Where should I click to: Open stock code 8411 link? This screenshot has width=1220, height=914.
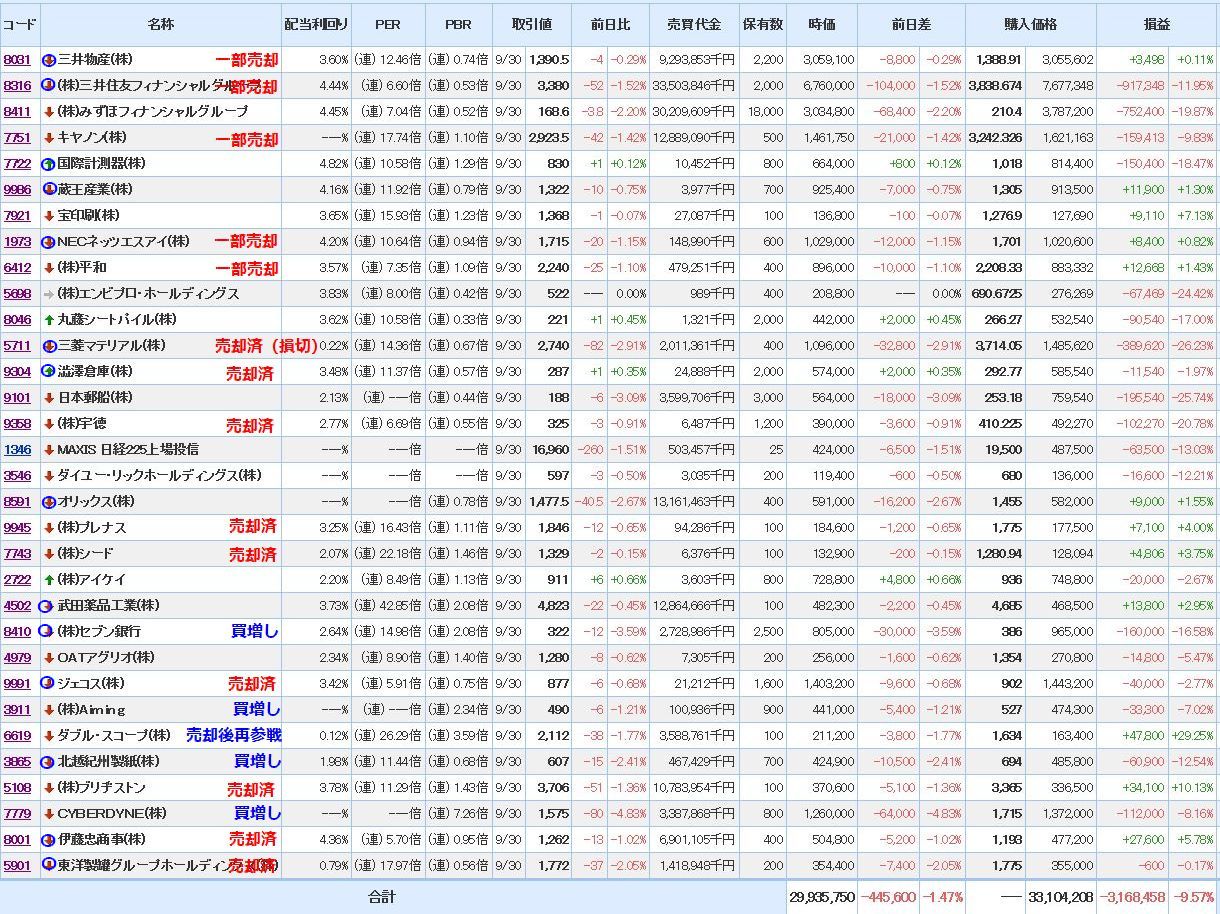[17, 112]
